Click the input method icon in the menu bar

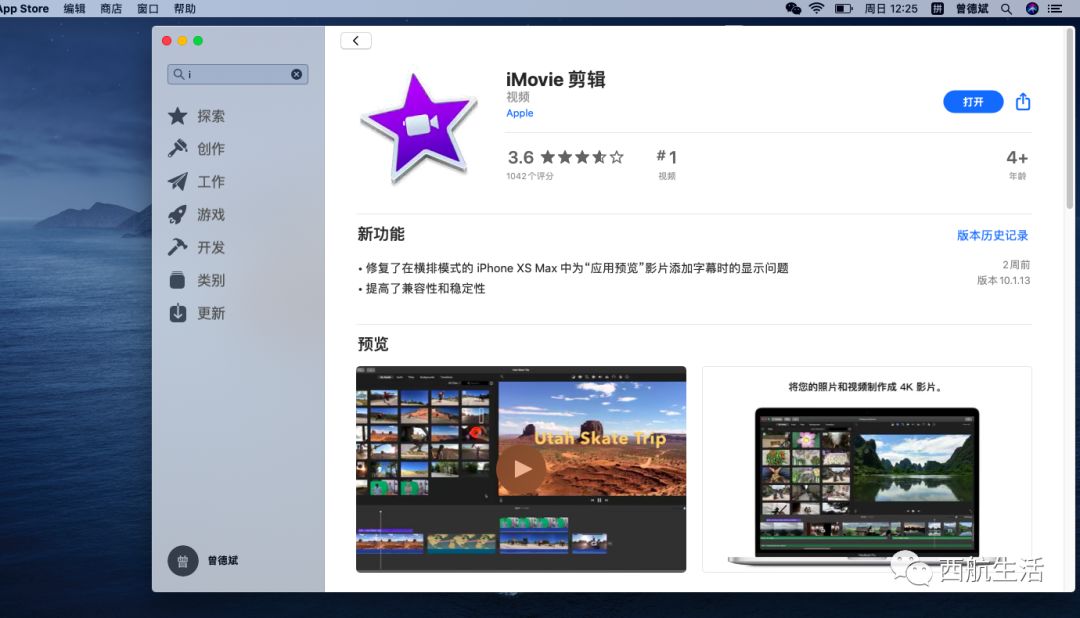click(937, 8)
